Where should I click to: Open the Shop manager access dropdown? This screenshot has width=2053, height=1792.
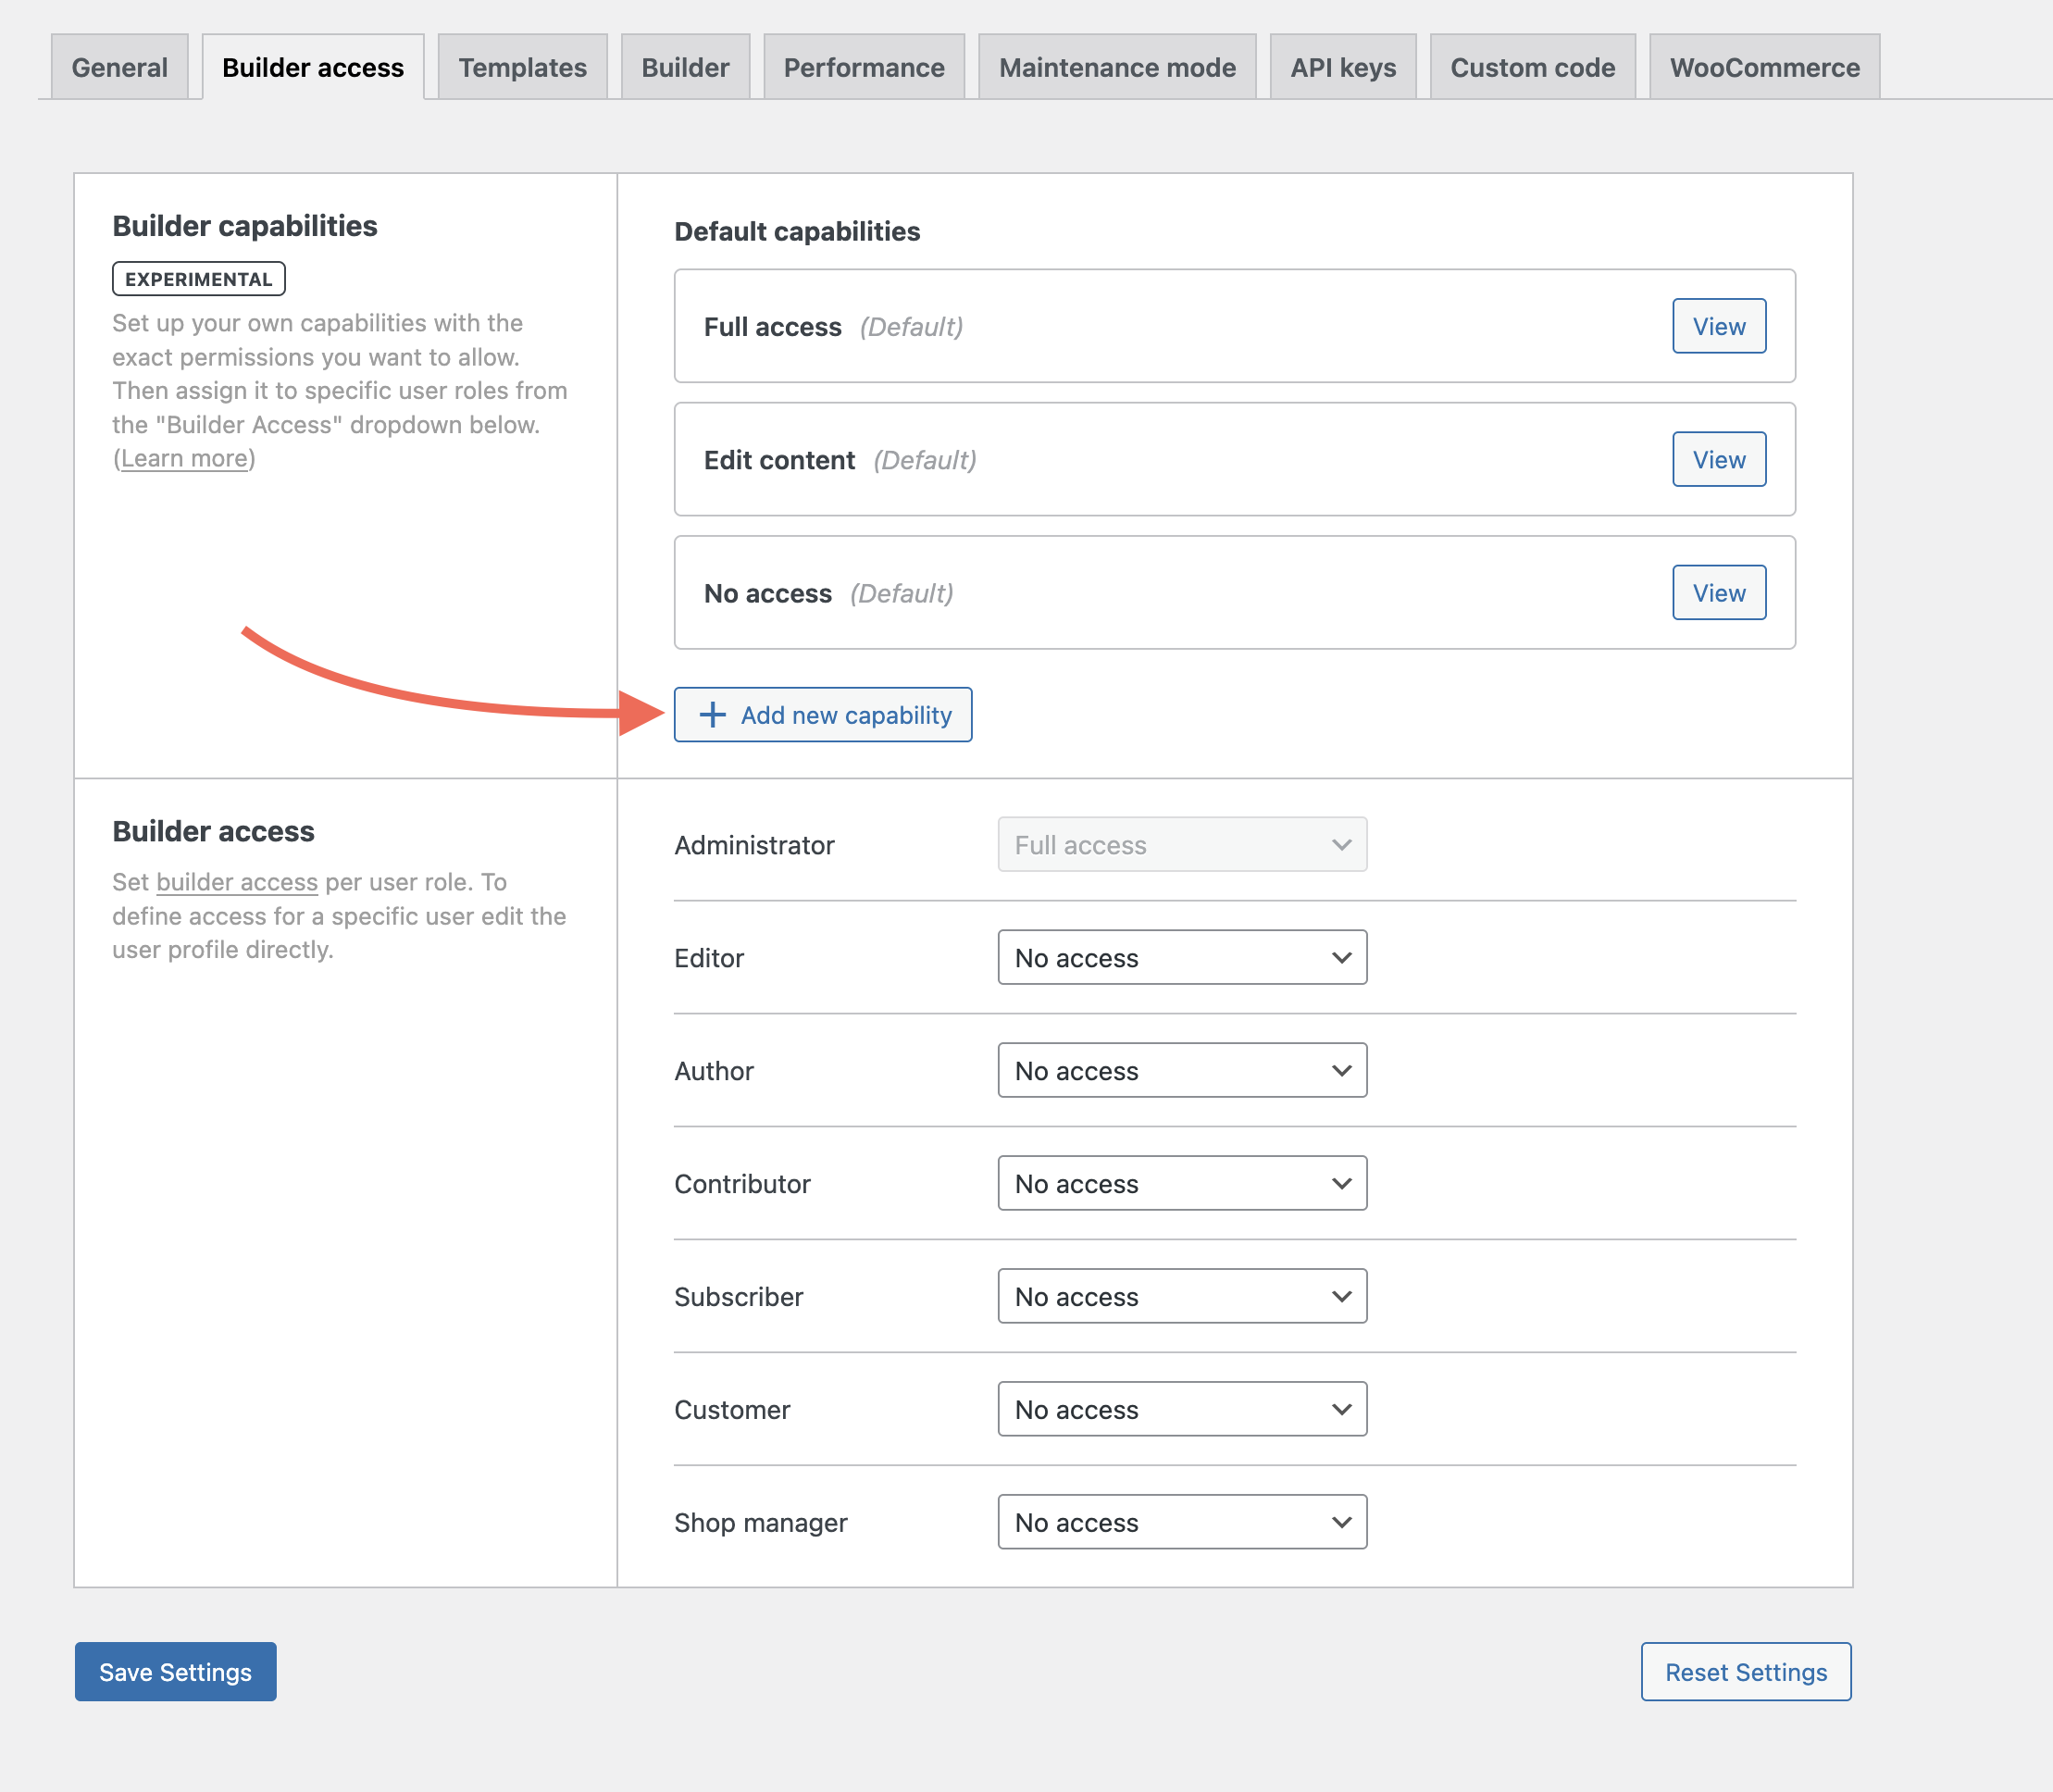[x=1181, y=1523]
